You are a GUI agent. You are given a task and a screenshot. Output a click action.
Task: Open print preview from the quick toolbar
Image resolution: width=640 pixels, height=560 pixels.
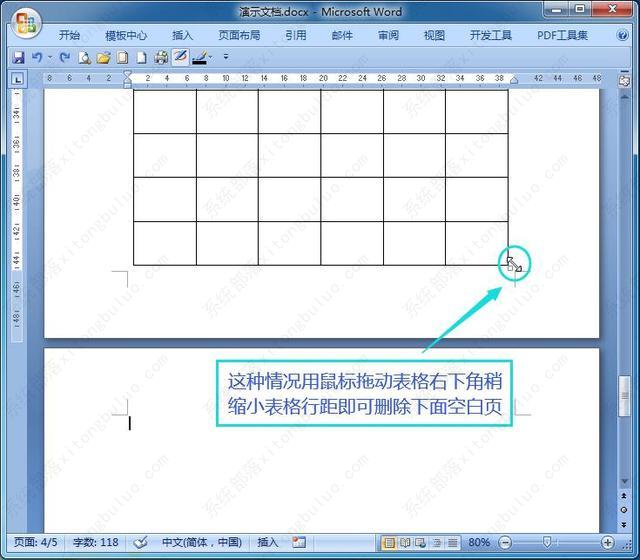(84, 58)
